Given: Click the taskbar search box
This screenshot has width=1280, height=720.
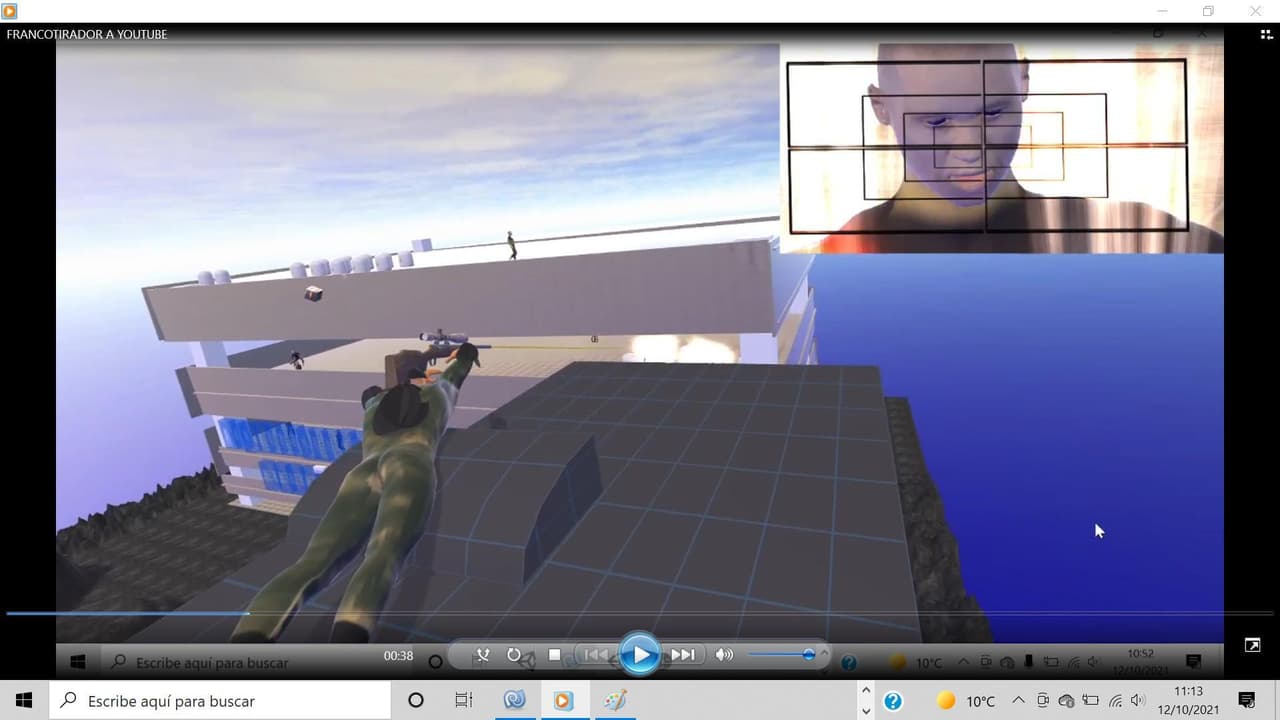Looking at the screenshot, I should [x=220, y=701].
